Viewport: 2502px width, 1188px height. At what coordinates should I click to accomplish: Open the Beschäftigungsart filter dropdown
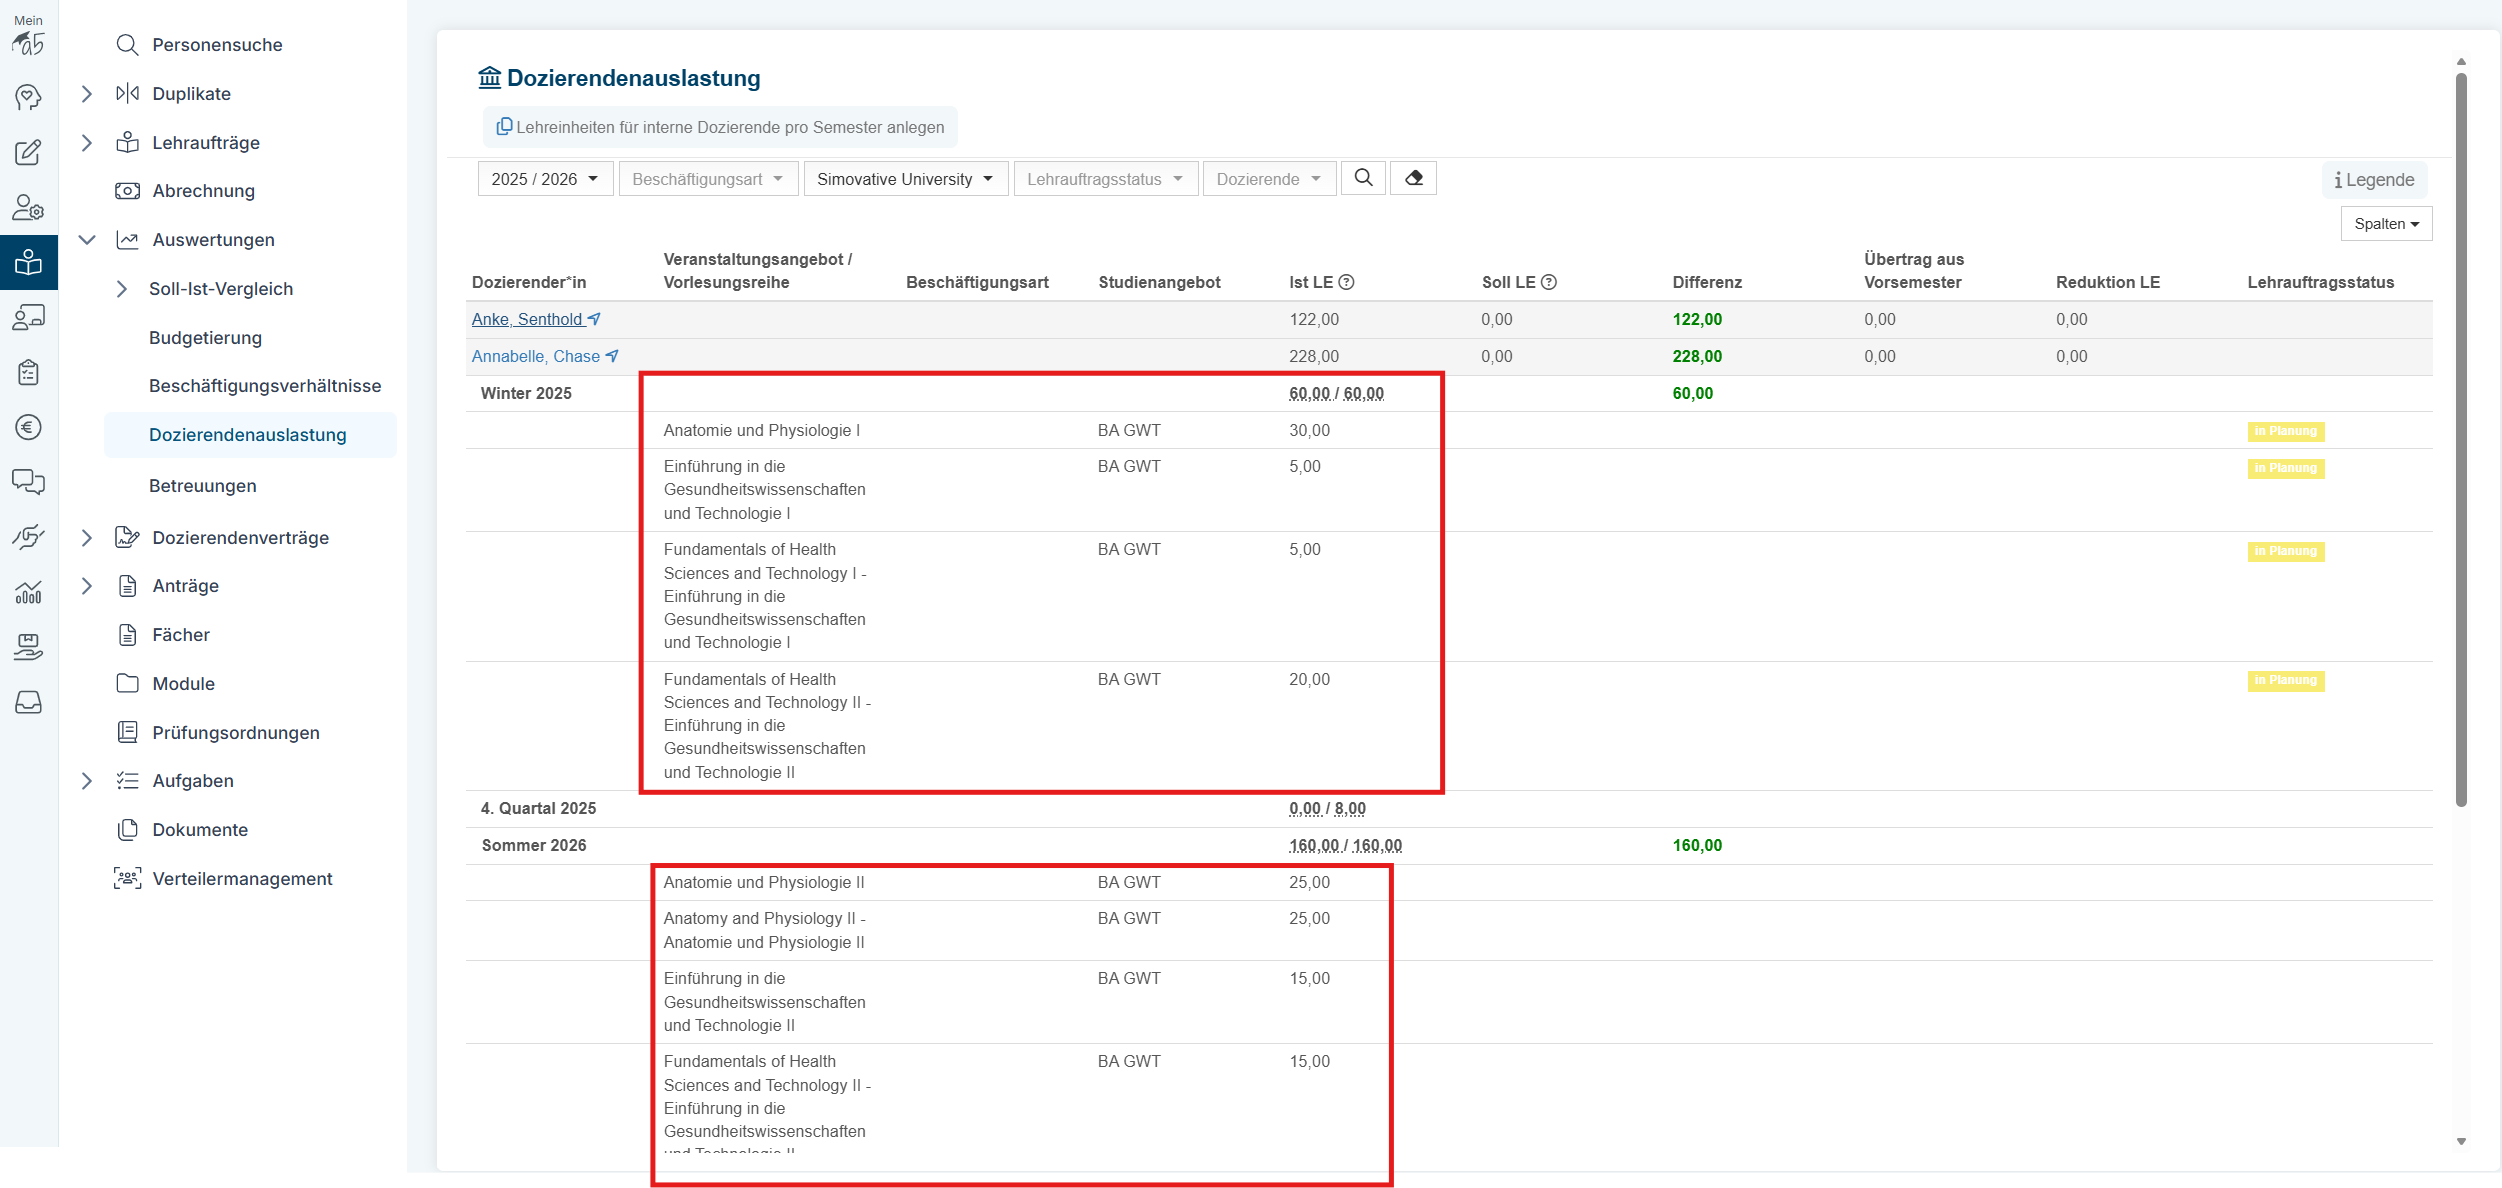707,179
